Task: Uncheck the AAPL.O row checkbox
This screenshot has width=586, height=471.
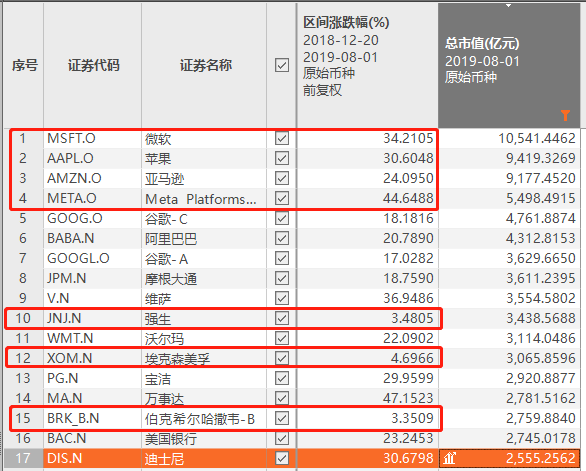Action: 282,158
